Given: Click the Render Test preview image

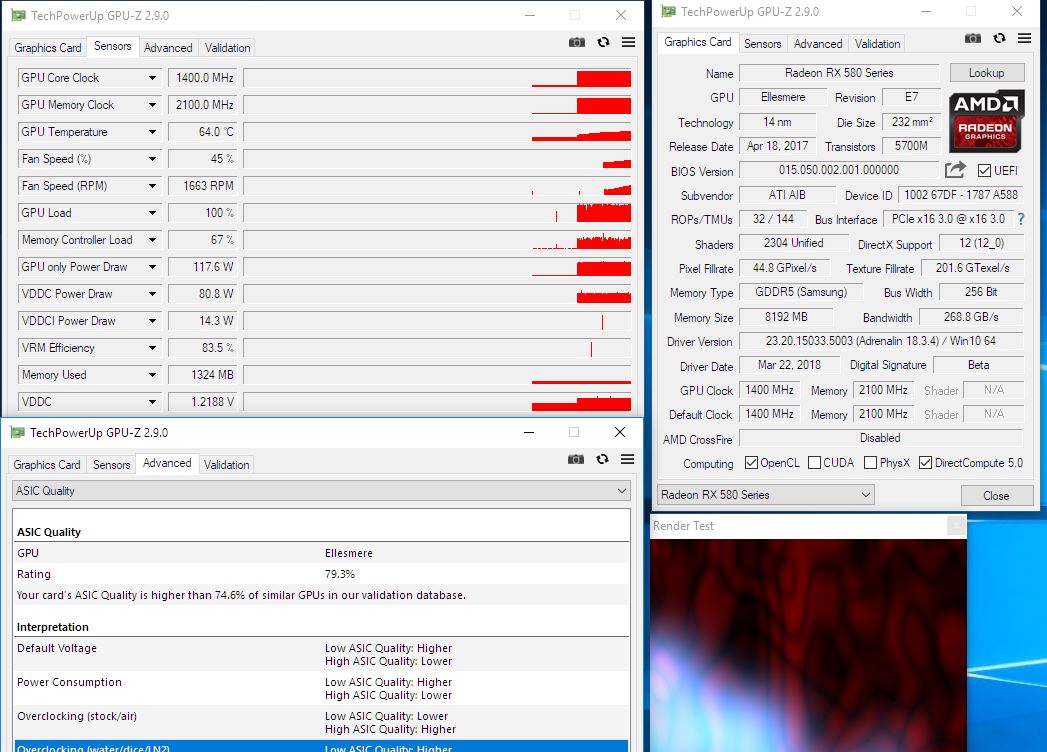Looking at the screenshot, I should 808,645.
